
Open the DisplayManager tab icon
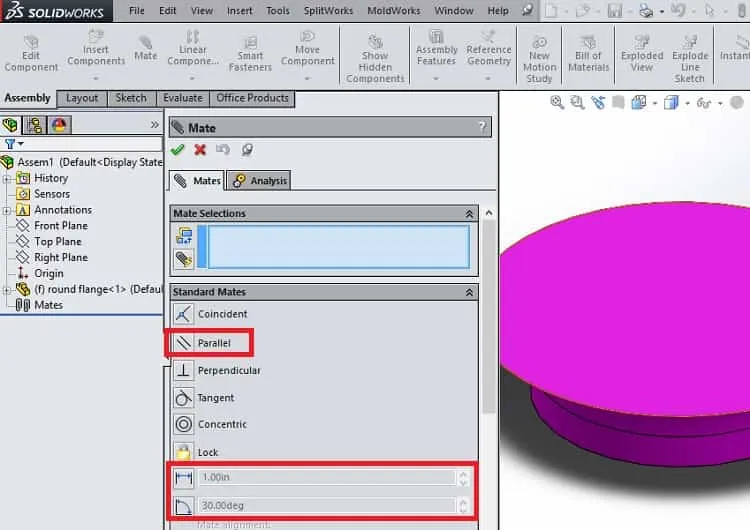[59, 125]
